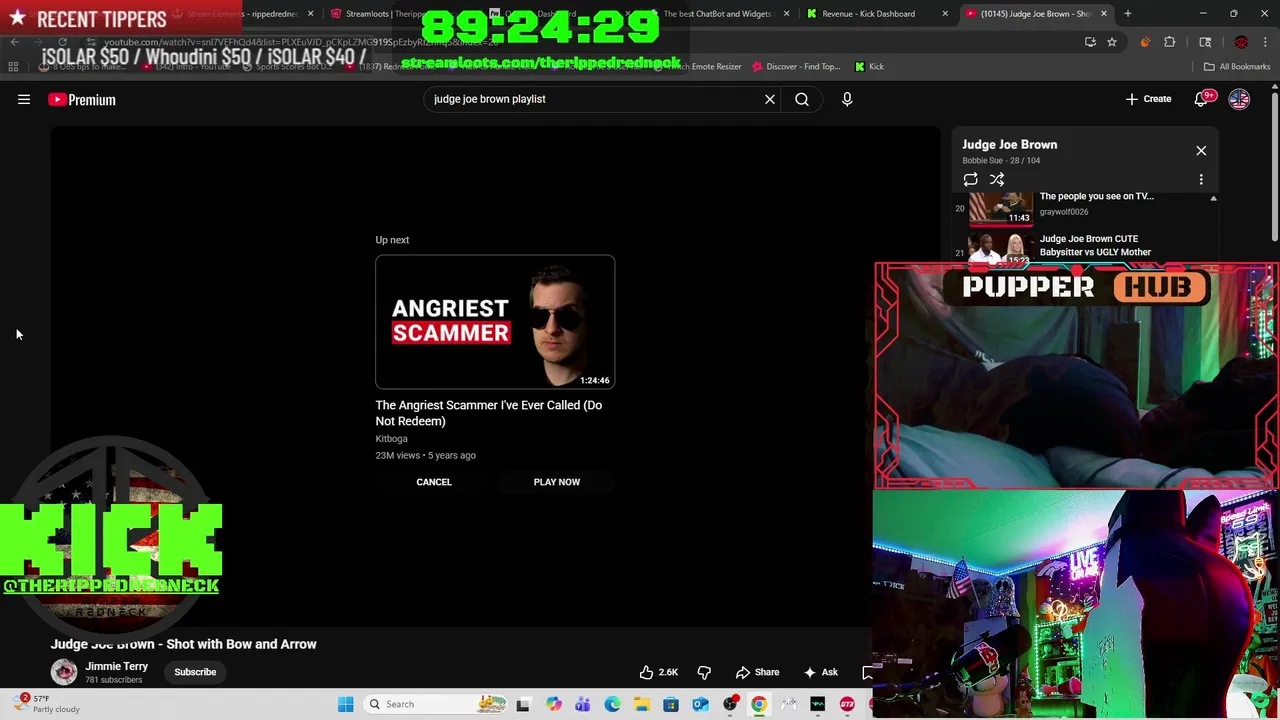Screen dimensions: 1280x720
Task: Clear the search box with the X
Action: [770, 99]
